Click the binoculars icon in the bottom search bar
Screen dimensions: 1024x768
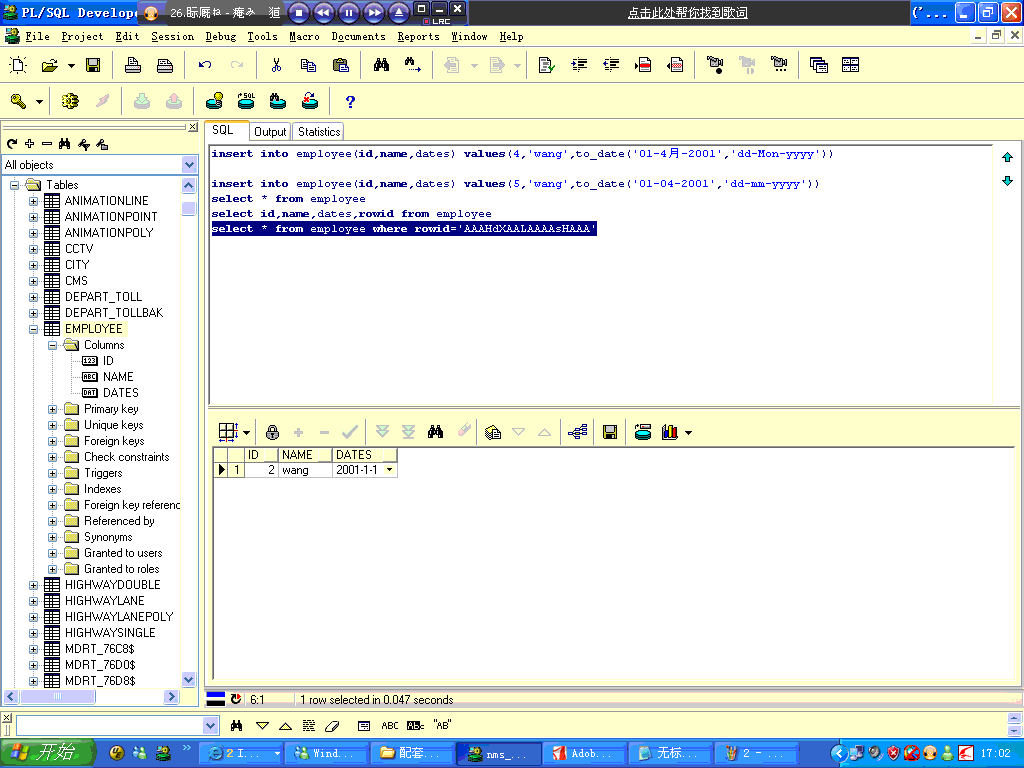[x=236, y=726]
